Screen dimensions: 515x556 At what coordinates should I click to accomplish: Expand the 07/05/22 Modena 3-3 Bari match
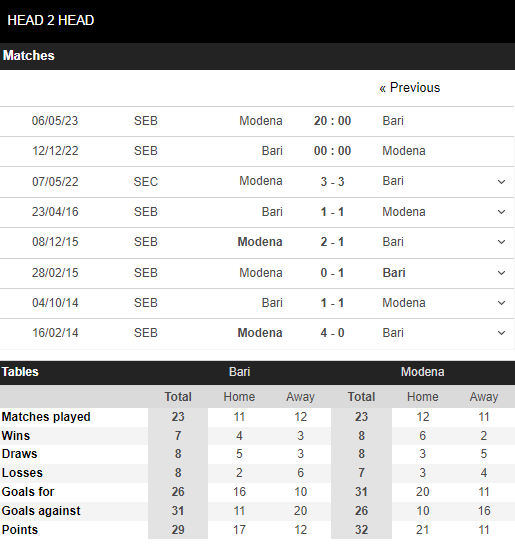click(x=501, y=182)
